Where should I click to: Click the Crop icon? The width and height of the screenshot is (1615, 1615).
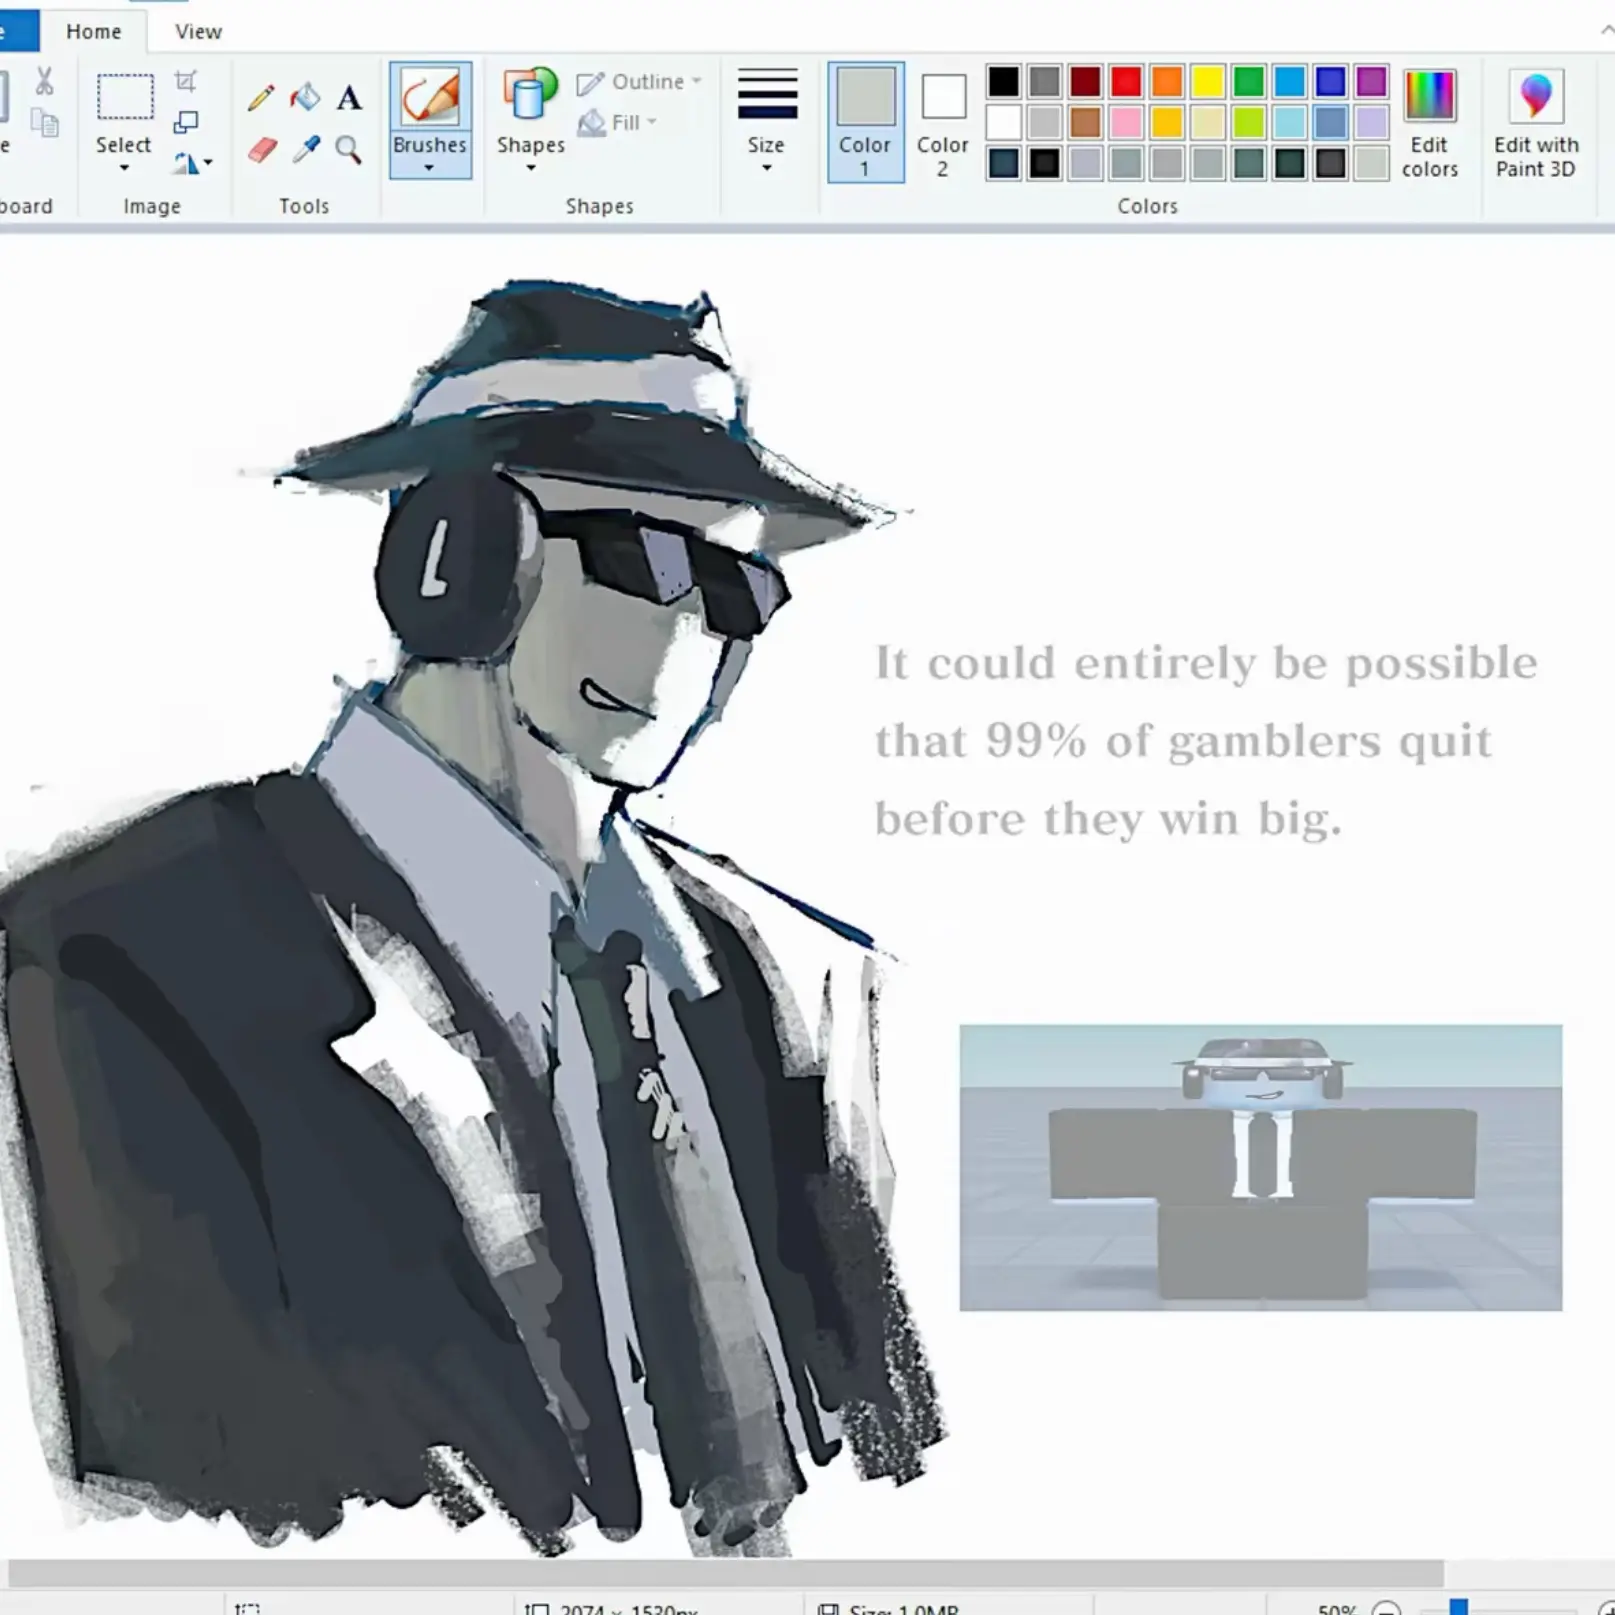click(x=185, y=81)
